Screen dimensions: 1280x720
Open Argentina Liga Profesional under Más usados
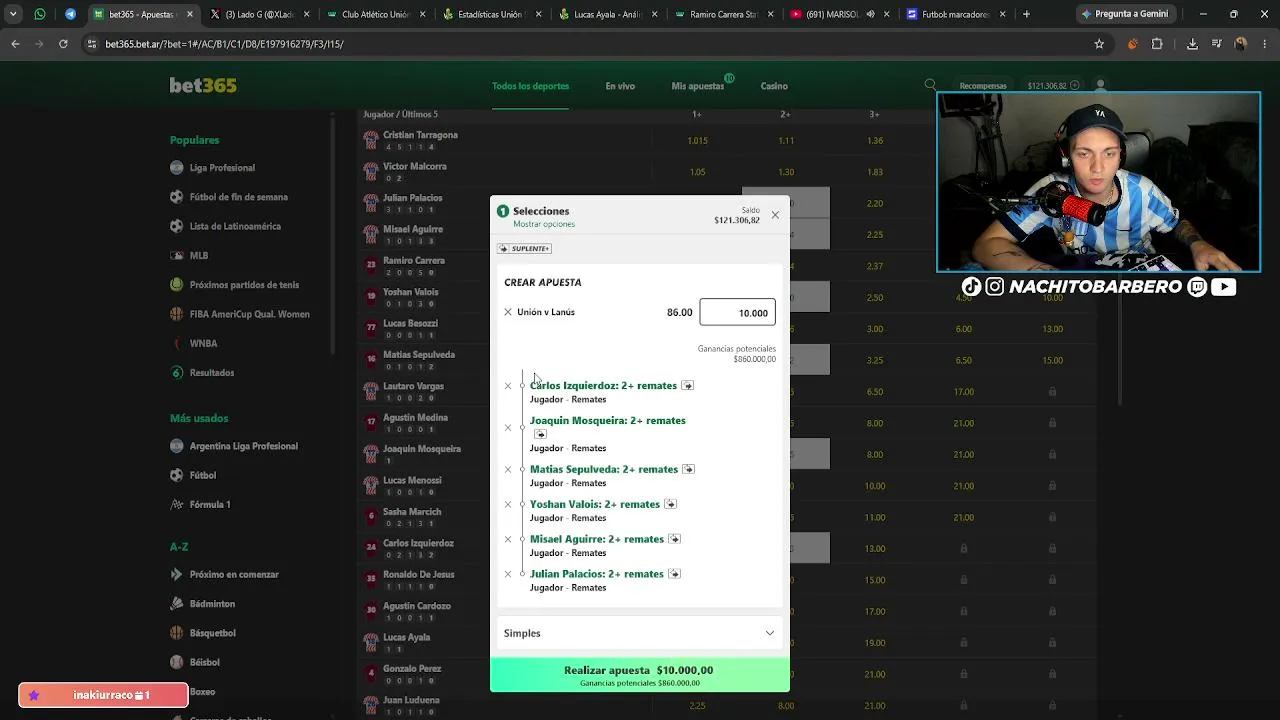(243, 446)
